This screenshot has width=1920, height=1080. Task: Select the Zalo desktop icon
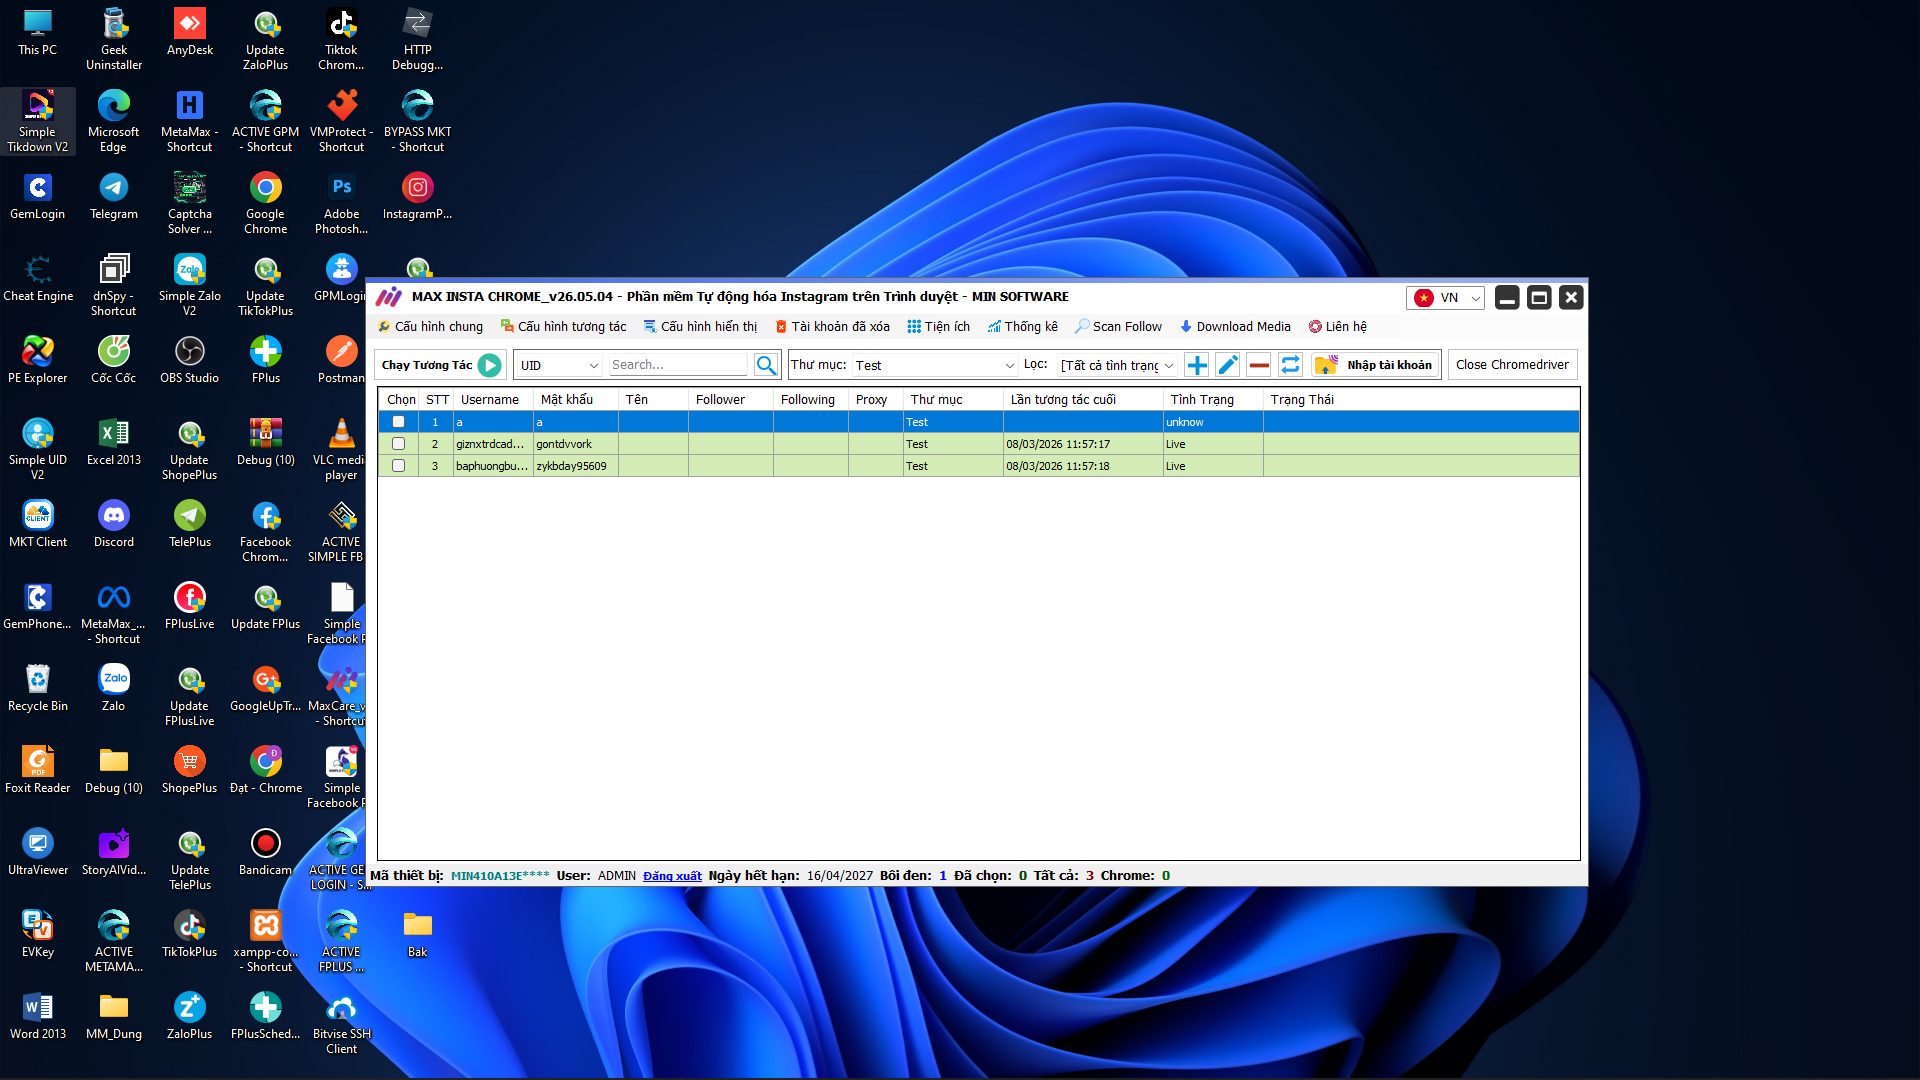click(x=114, y=688)
